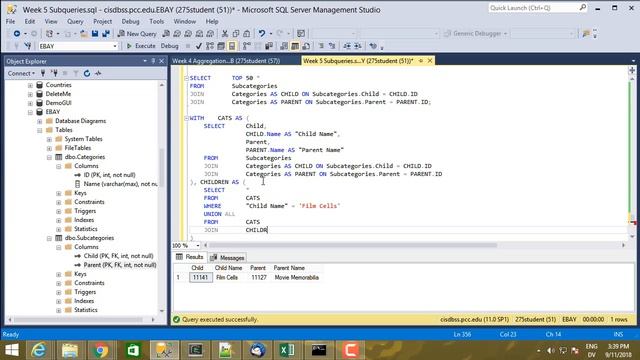640x360 pixels.
Task: Open Internet Explorer from the taskbar
Action: click(39, 350)
